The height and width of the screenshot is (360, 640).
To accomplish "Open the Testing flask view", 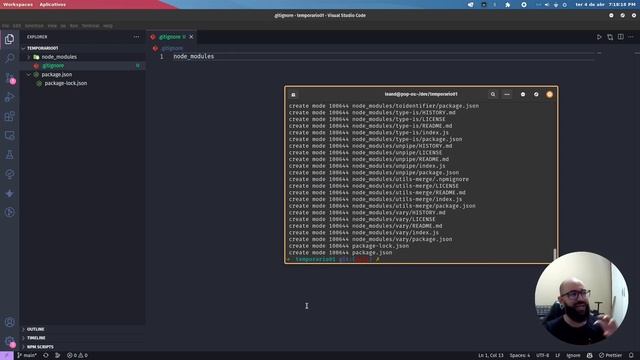I will 9,155.
